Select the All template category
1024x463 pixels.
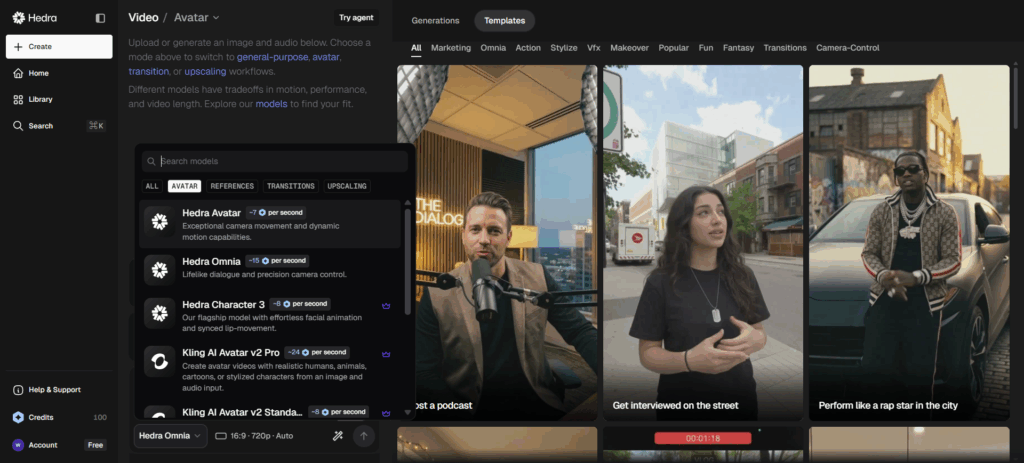click(416, 48)
